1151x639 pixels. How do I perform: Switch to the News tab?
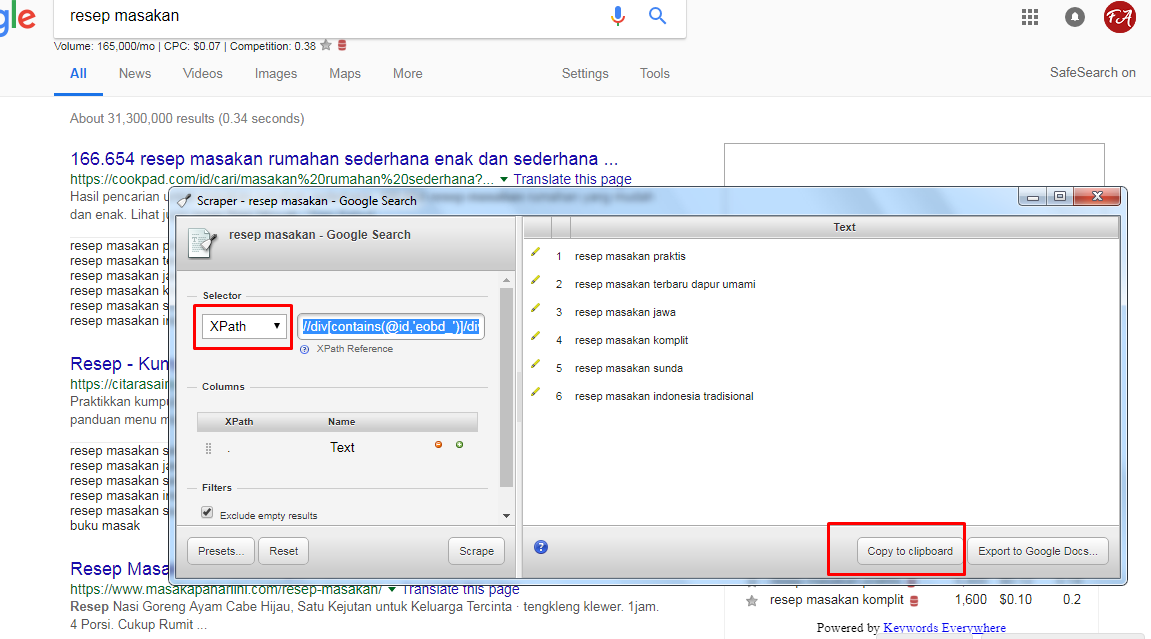135,73
